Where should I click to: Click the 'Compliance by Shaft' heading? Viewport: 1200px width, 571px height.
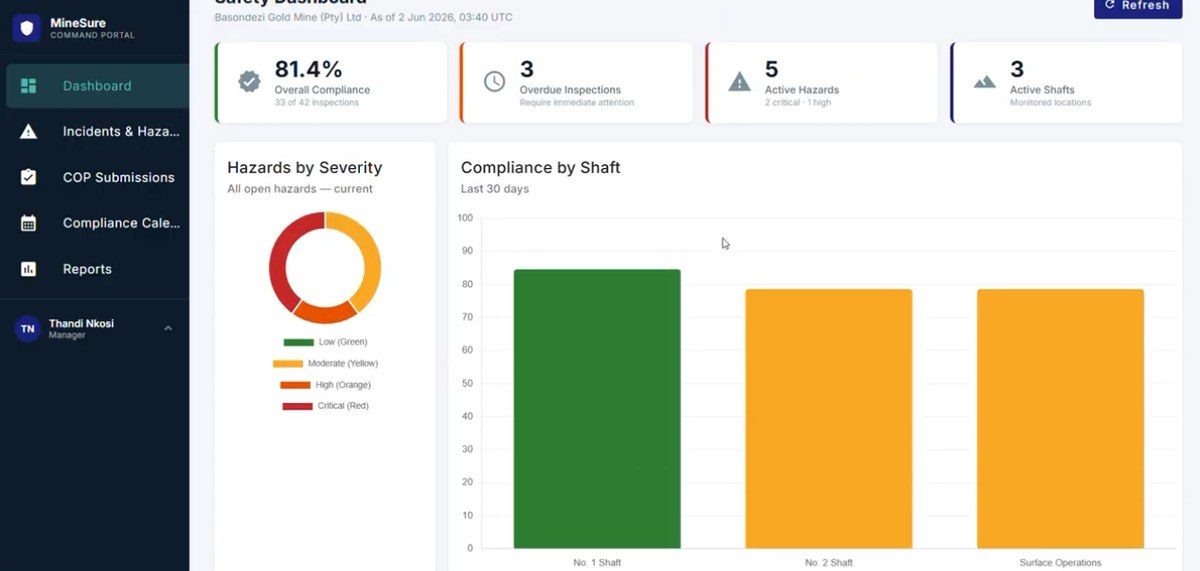pos(541,168)
